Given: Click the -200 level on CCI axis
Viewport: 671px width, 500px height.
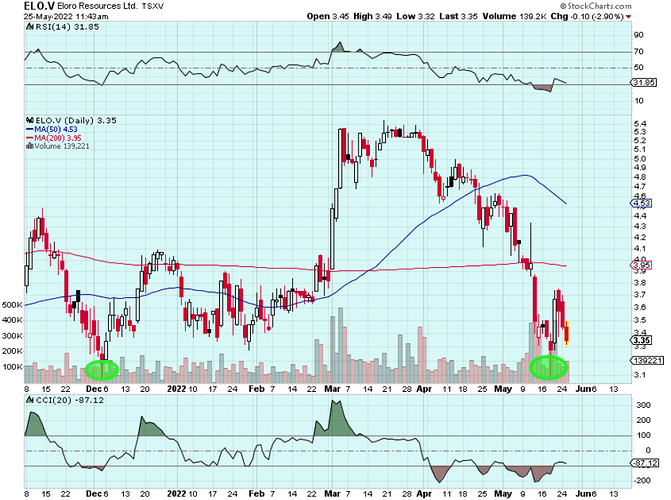Looking at the screenshot, I should (642, 480).
